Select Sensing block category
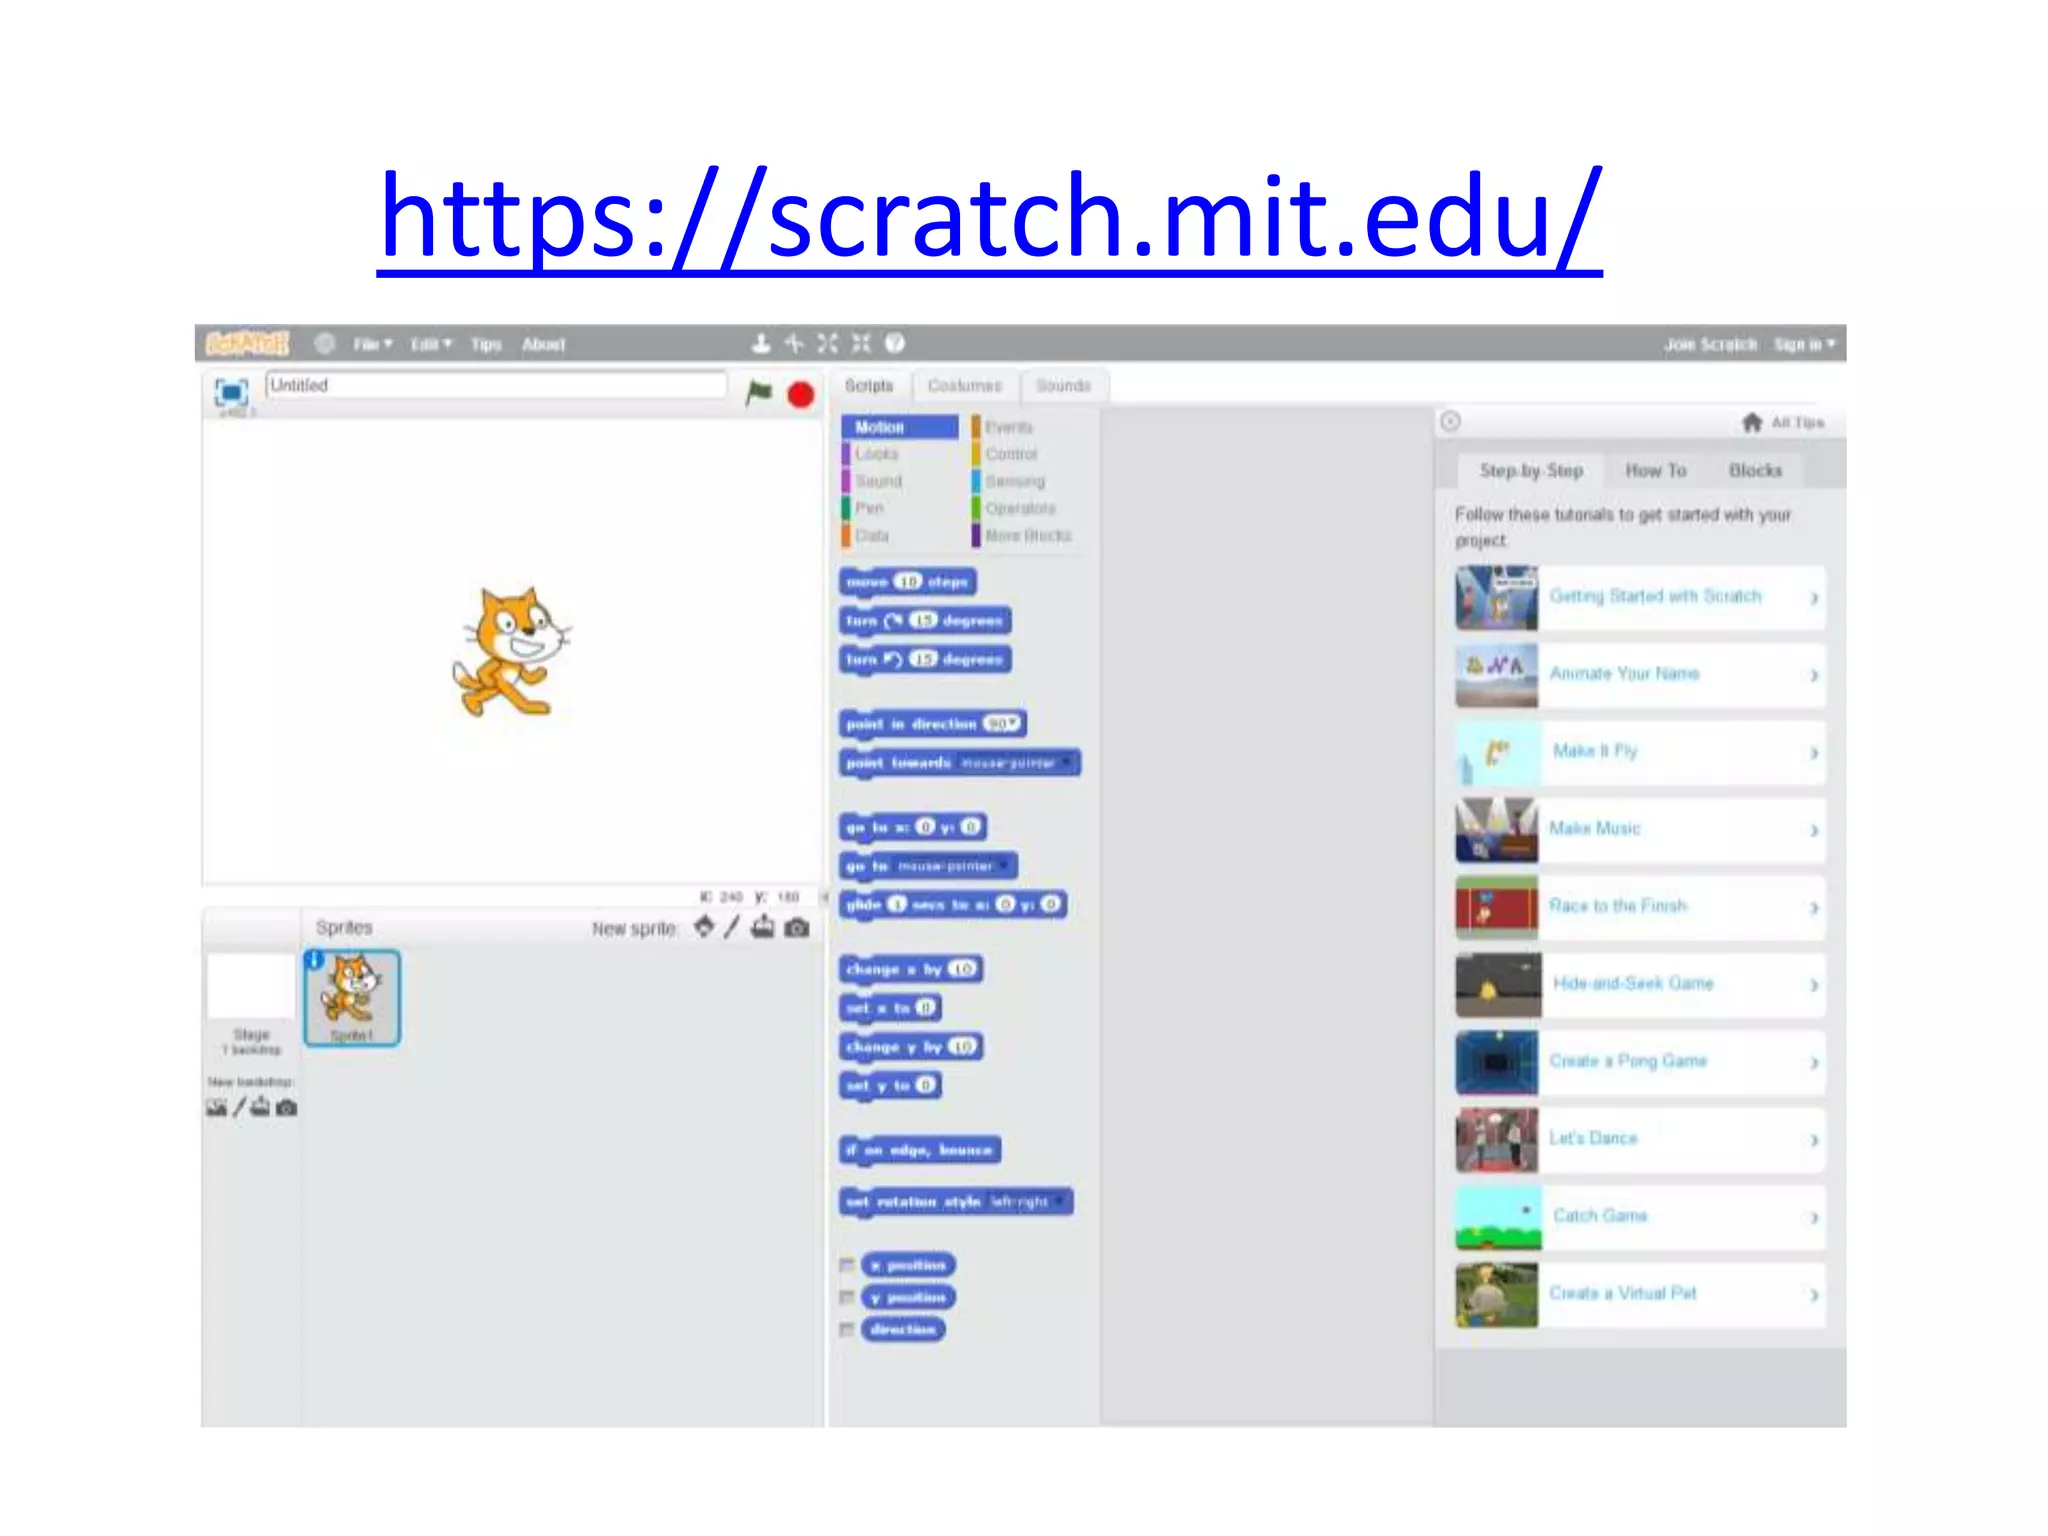This screenshot has width=2048, height=1536. [1014, 481]
